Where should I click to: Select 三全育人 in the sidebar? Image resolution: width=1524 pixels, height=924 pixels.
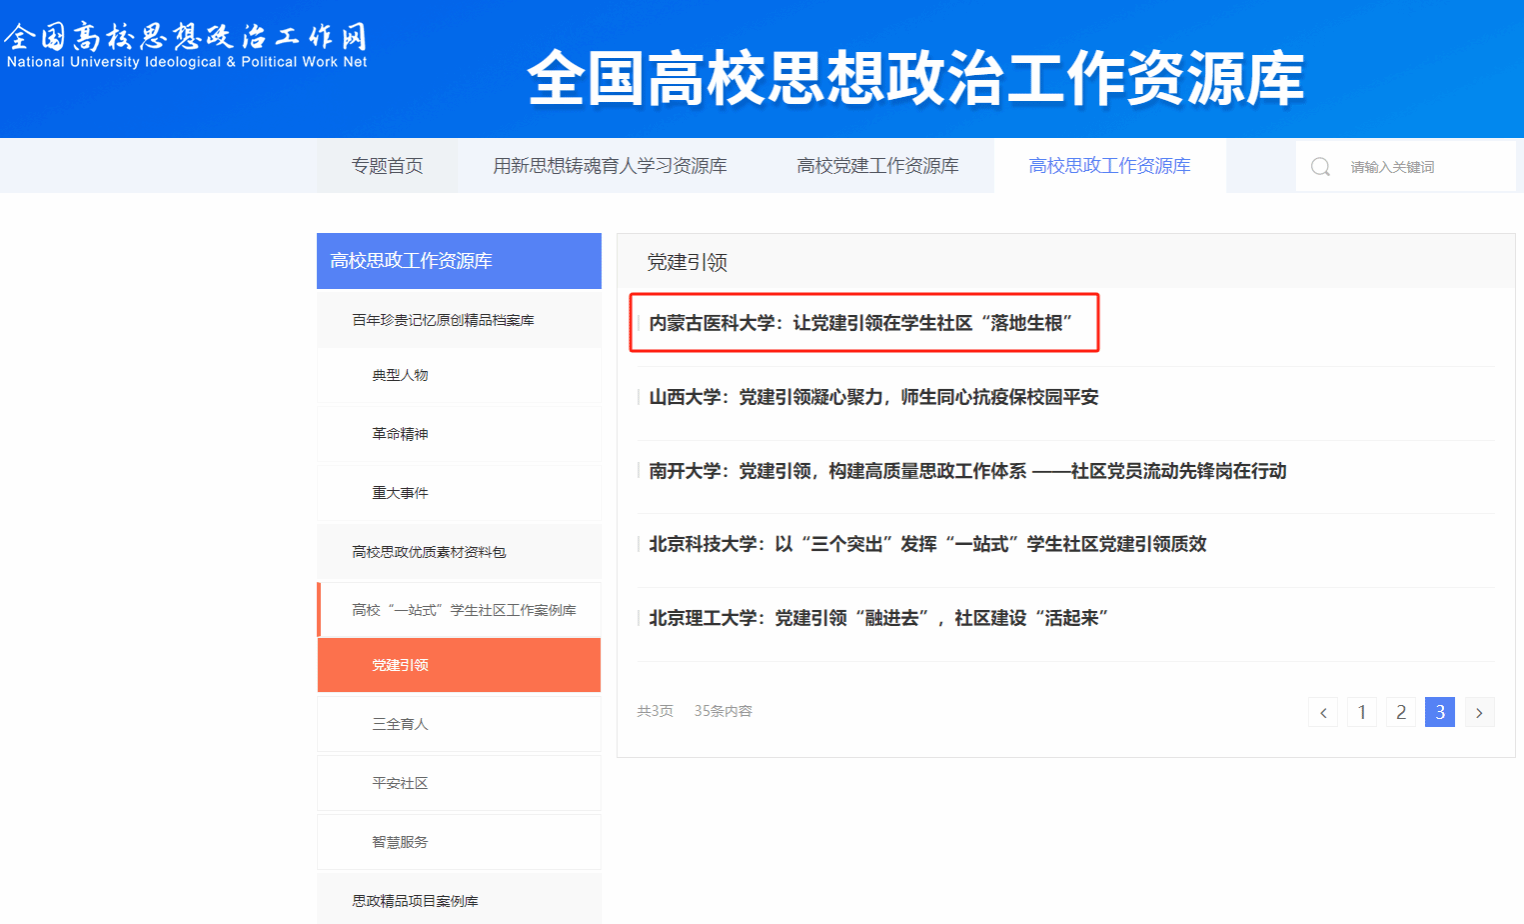(400, 724)
